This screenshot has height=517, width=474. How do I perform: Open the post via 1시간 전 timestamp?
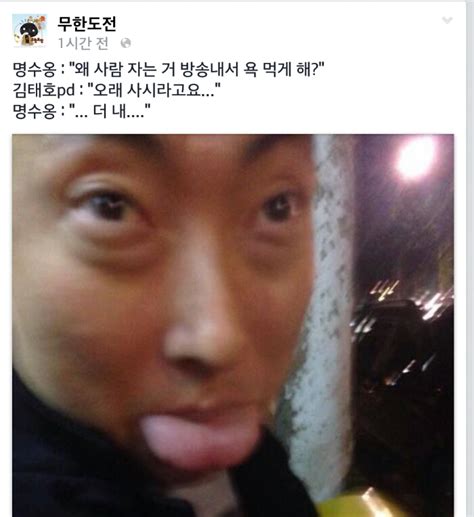(83, 43)
